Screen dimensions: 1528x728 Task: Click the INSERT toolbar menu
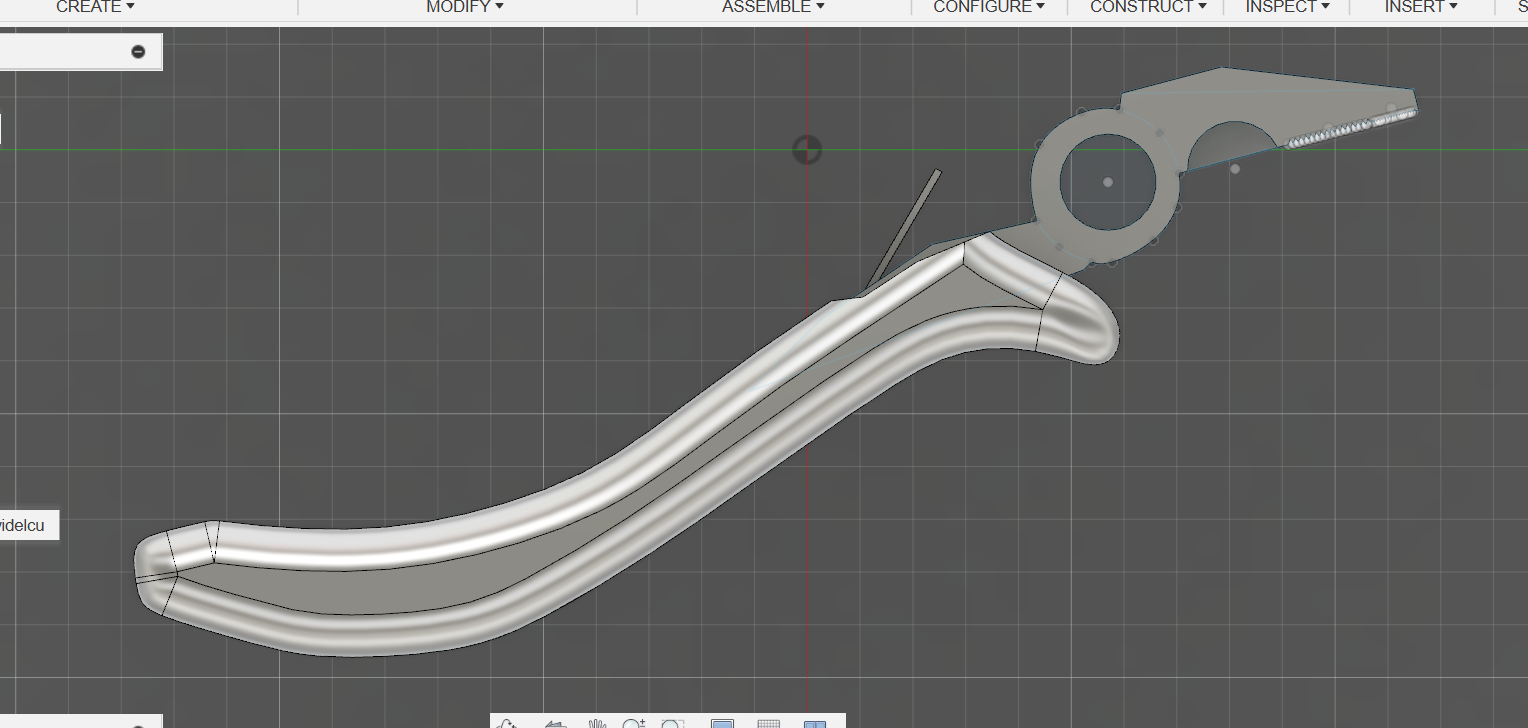(x=1420, y=7)
